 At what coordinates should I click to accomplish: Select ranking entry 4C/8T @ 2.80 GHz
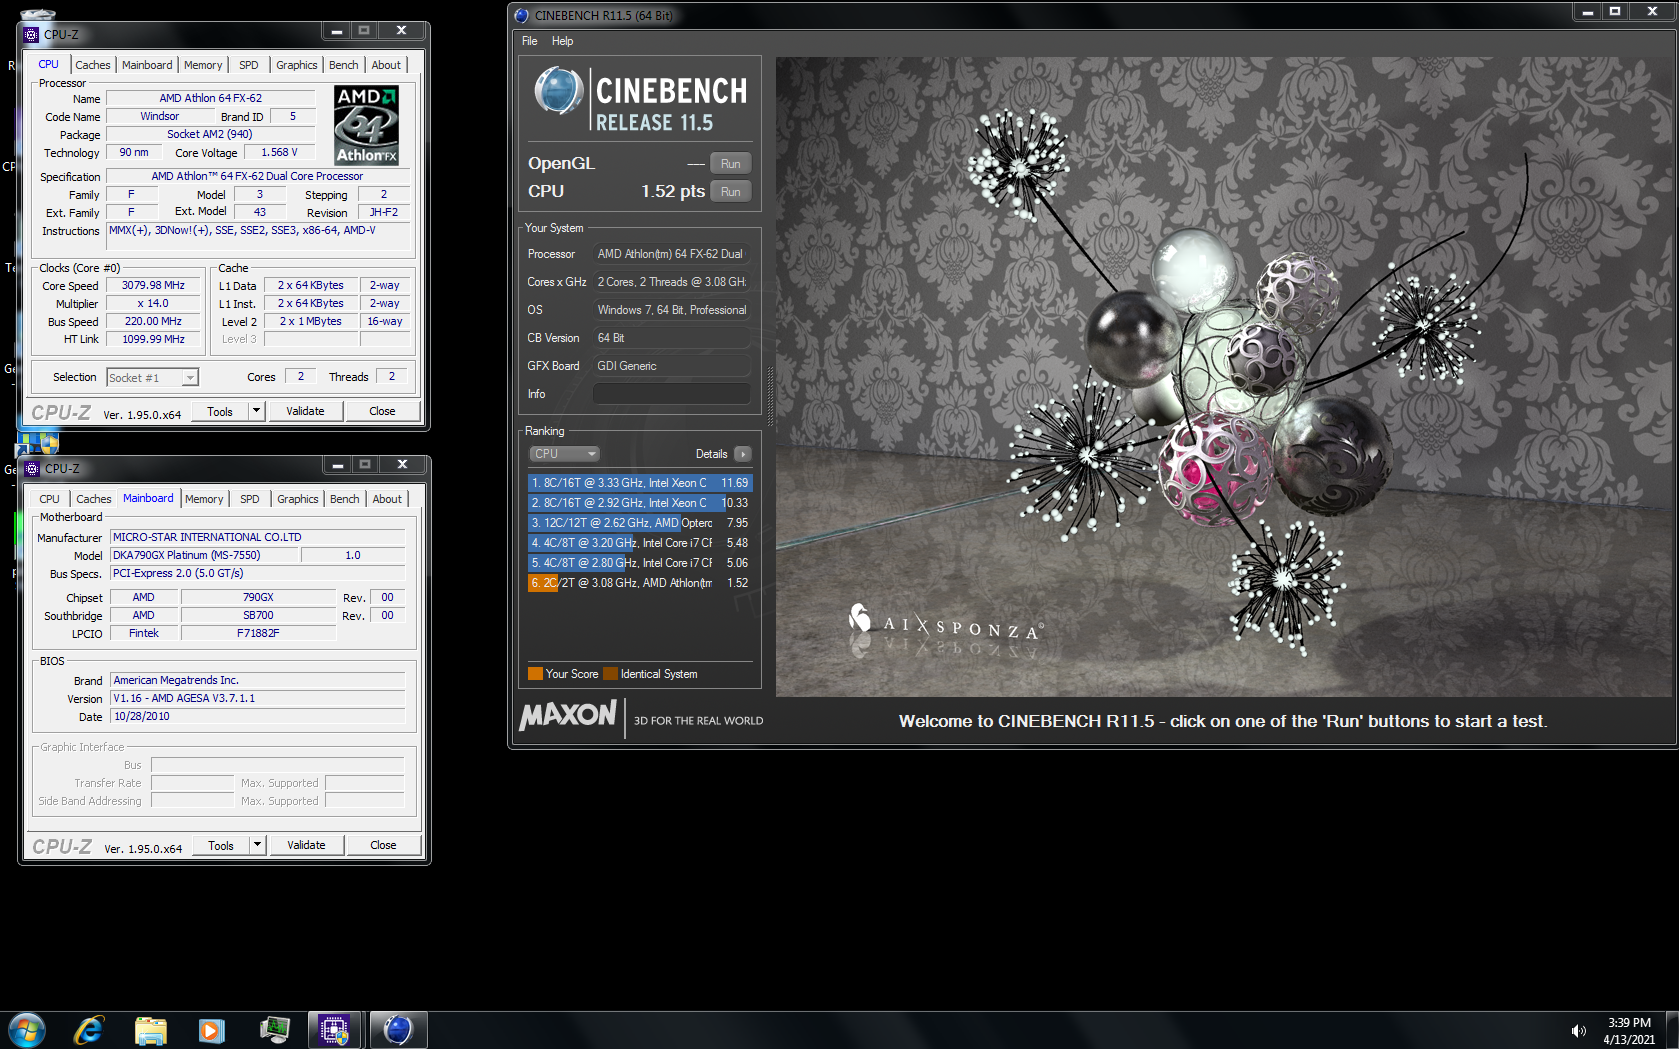click(x=640, y=563)
